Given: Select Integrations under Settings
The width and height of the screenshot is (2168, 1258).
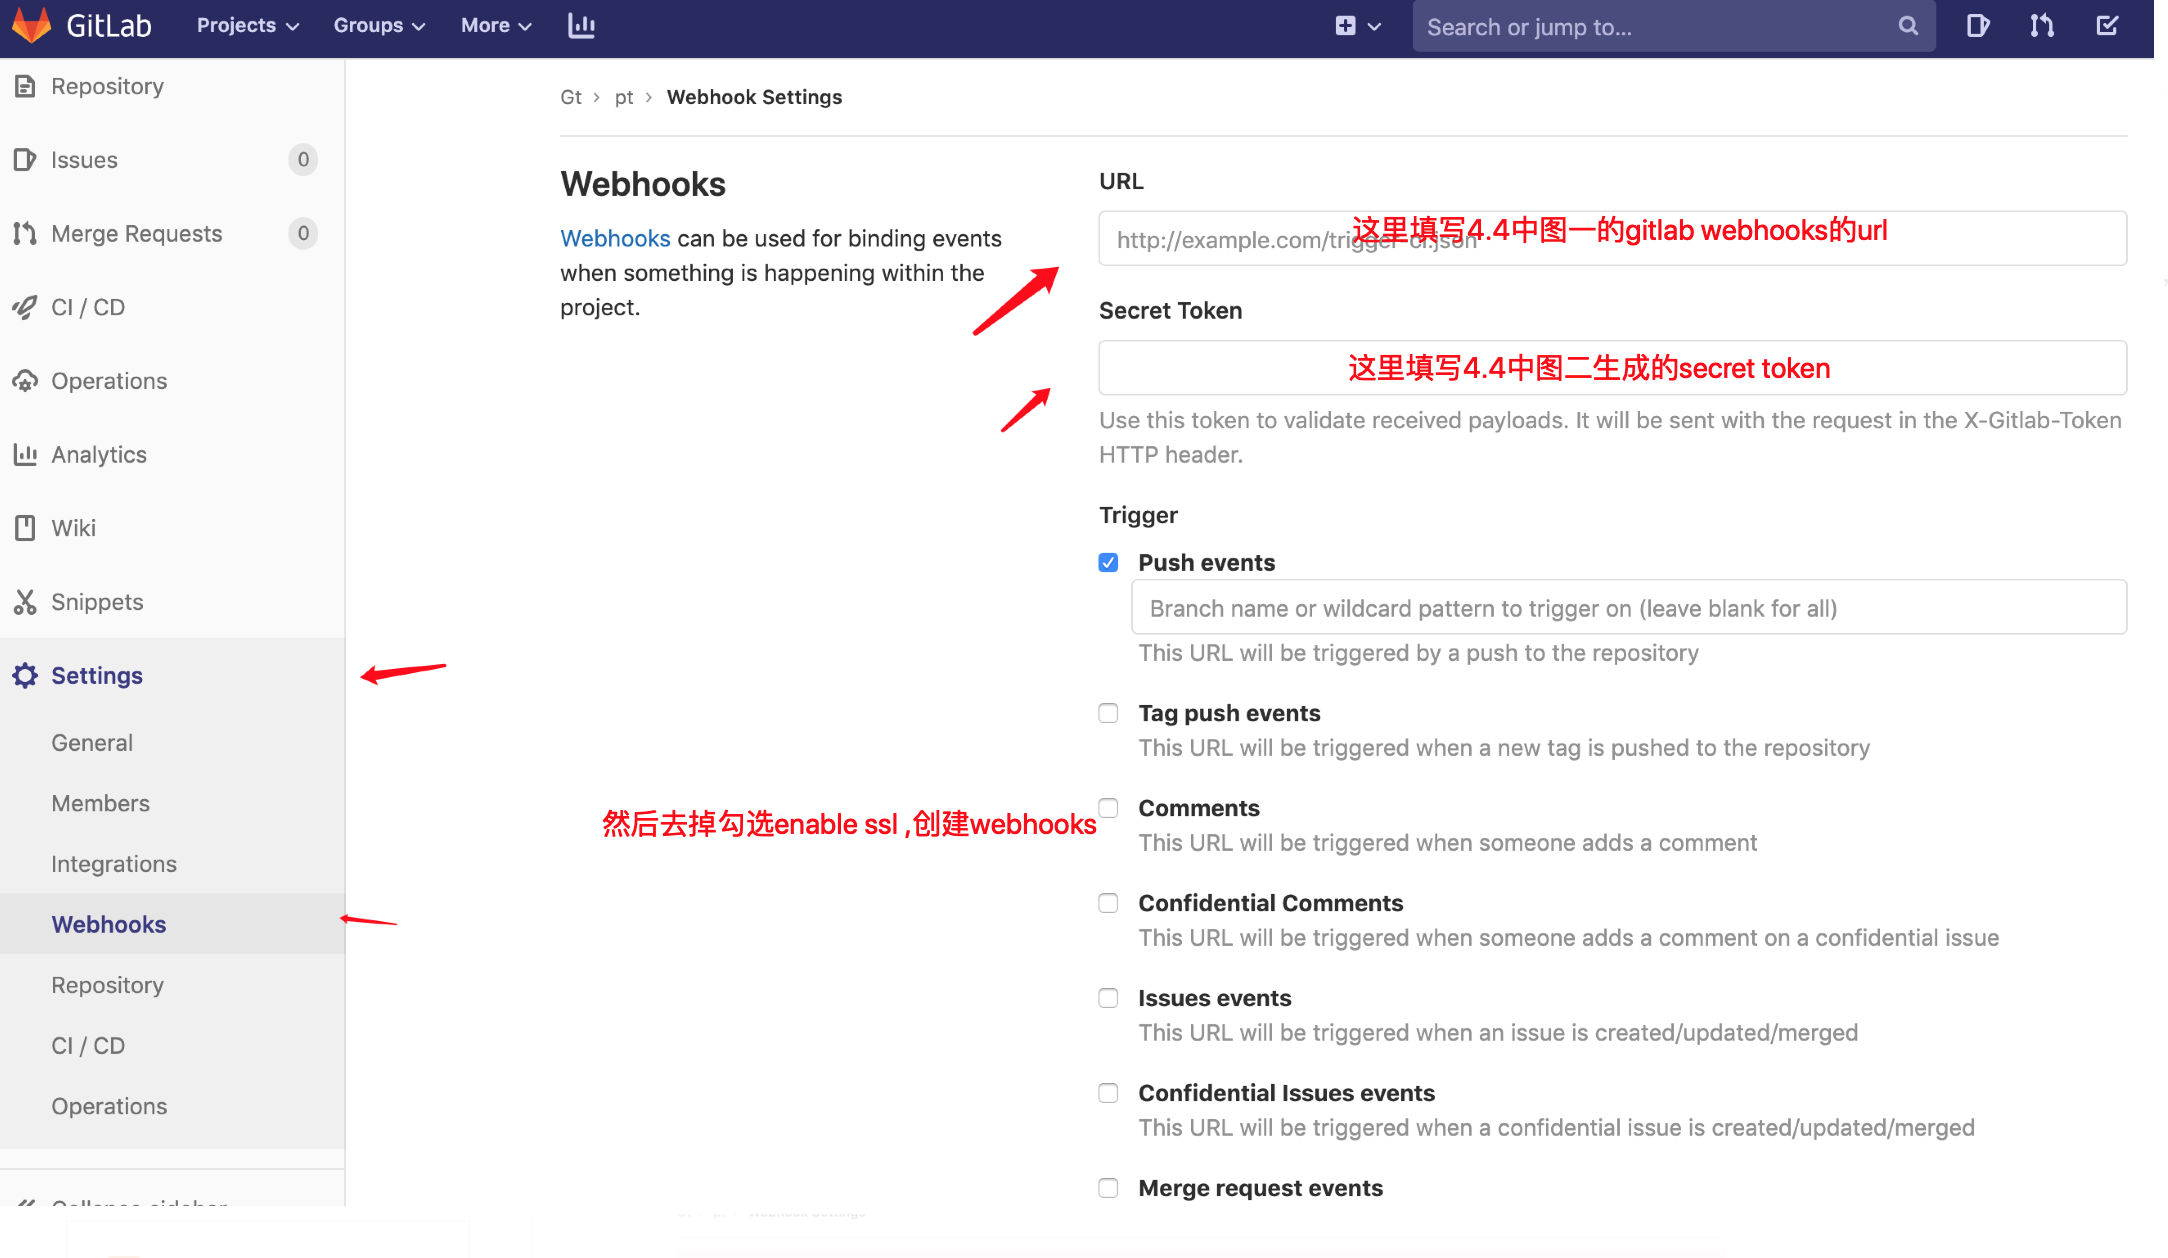Looking at the screenshot, I should tap(114, 864).
